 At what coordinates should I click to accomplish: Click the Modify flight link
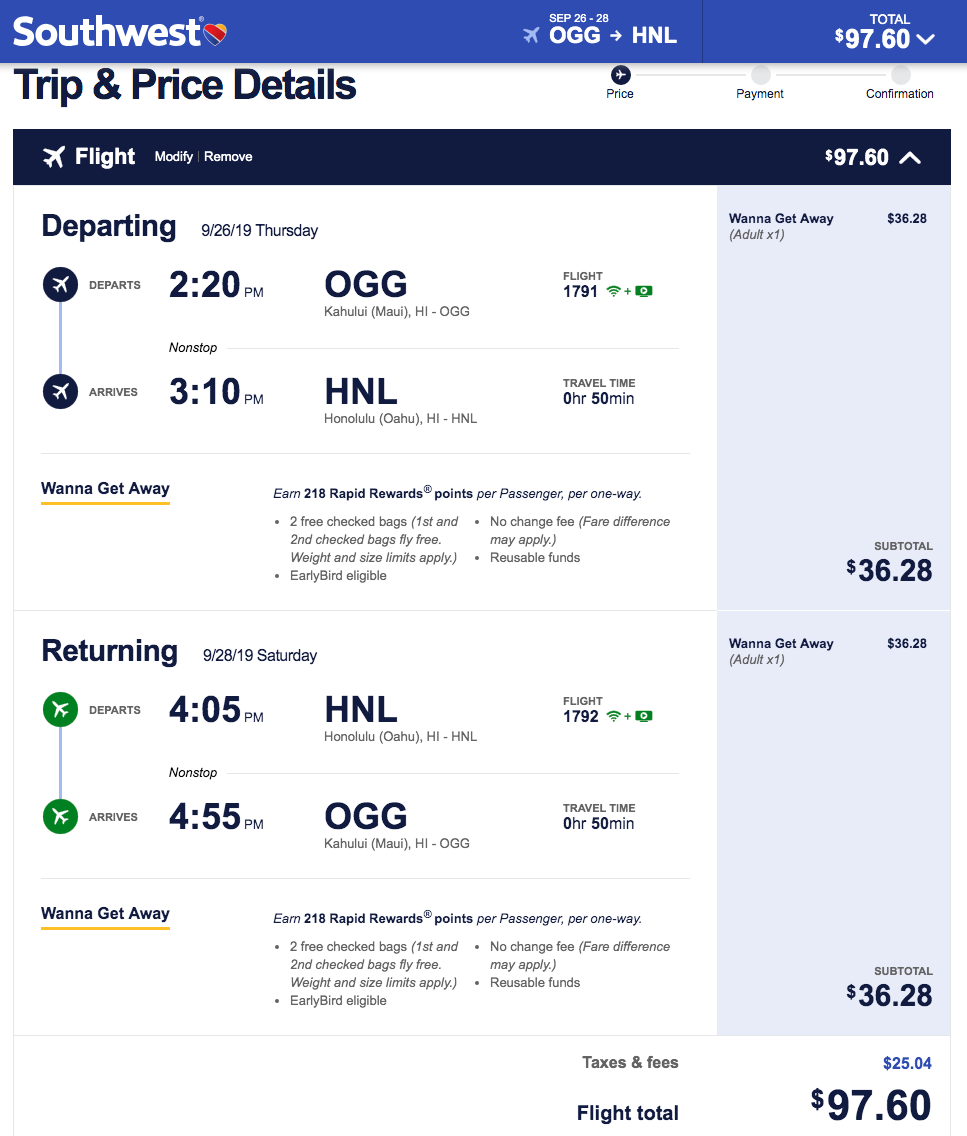(x=173, y=157)
